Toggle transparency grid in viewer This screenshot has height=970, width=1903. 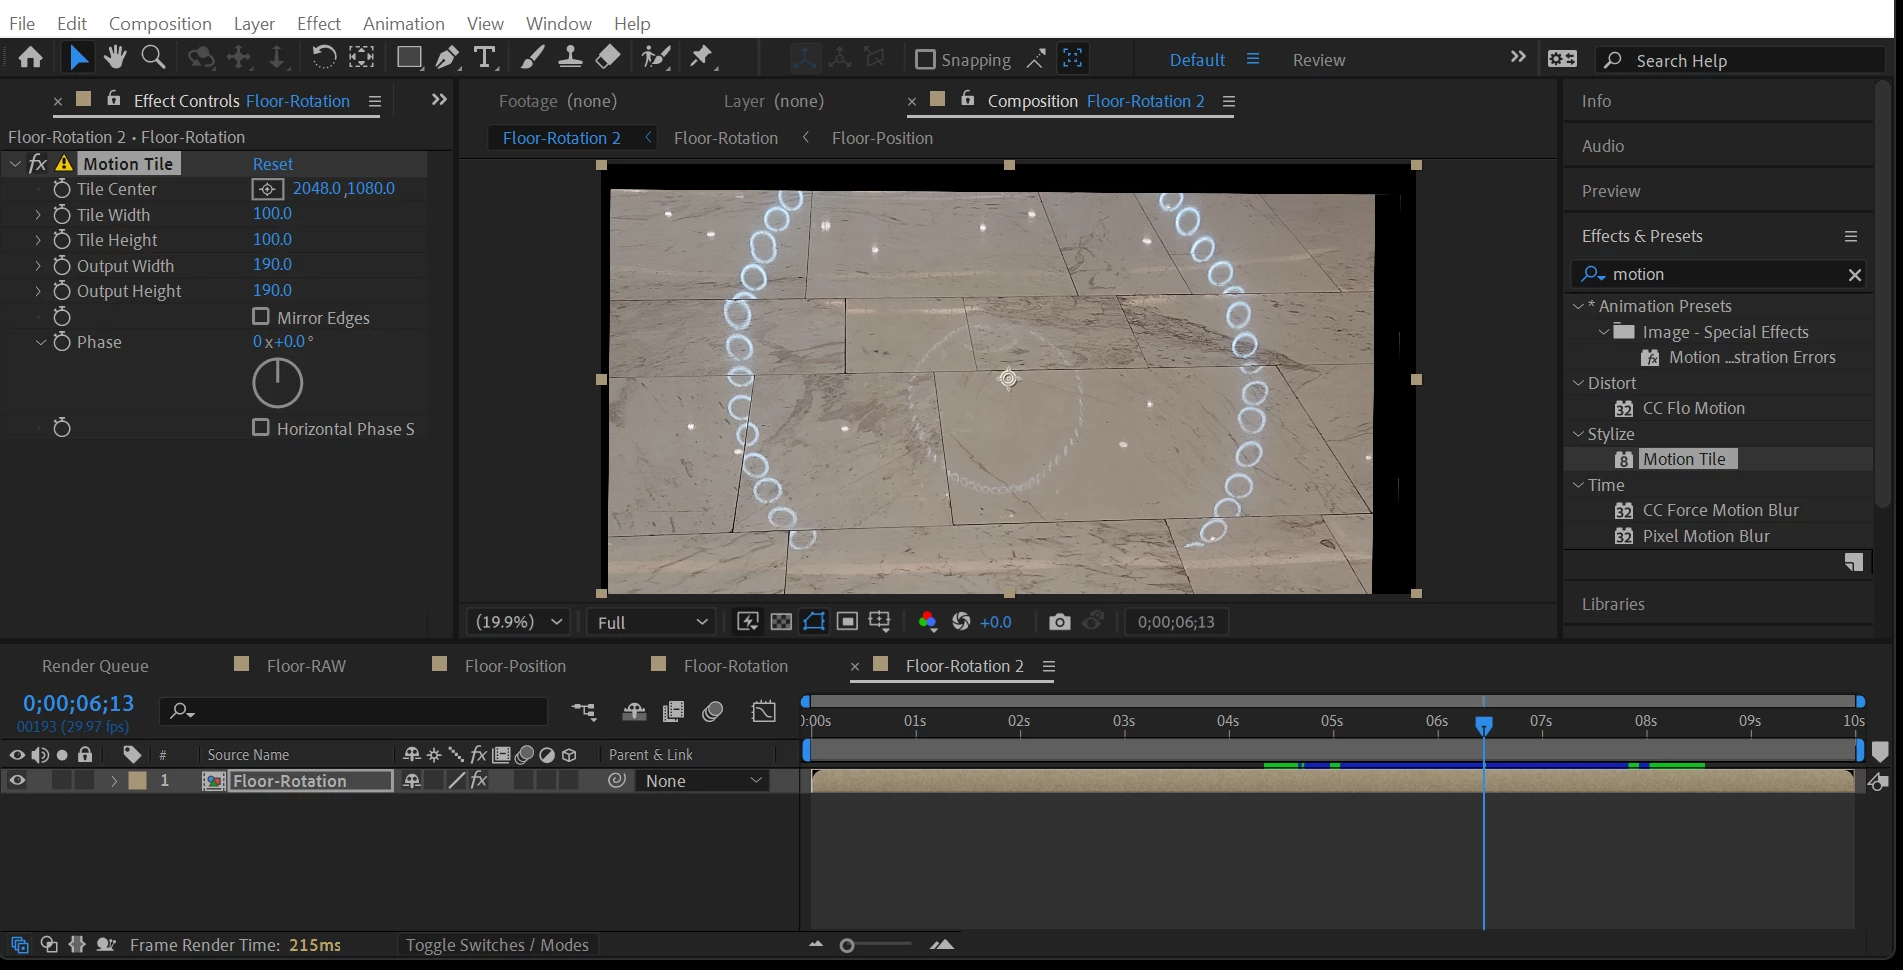(x=781, y=622)
